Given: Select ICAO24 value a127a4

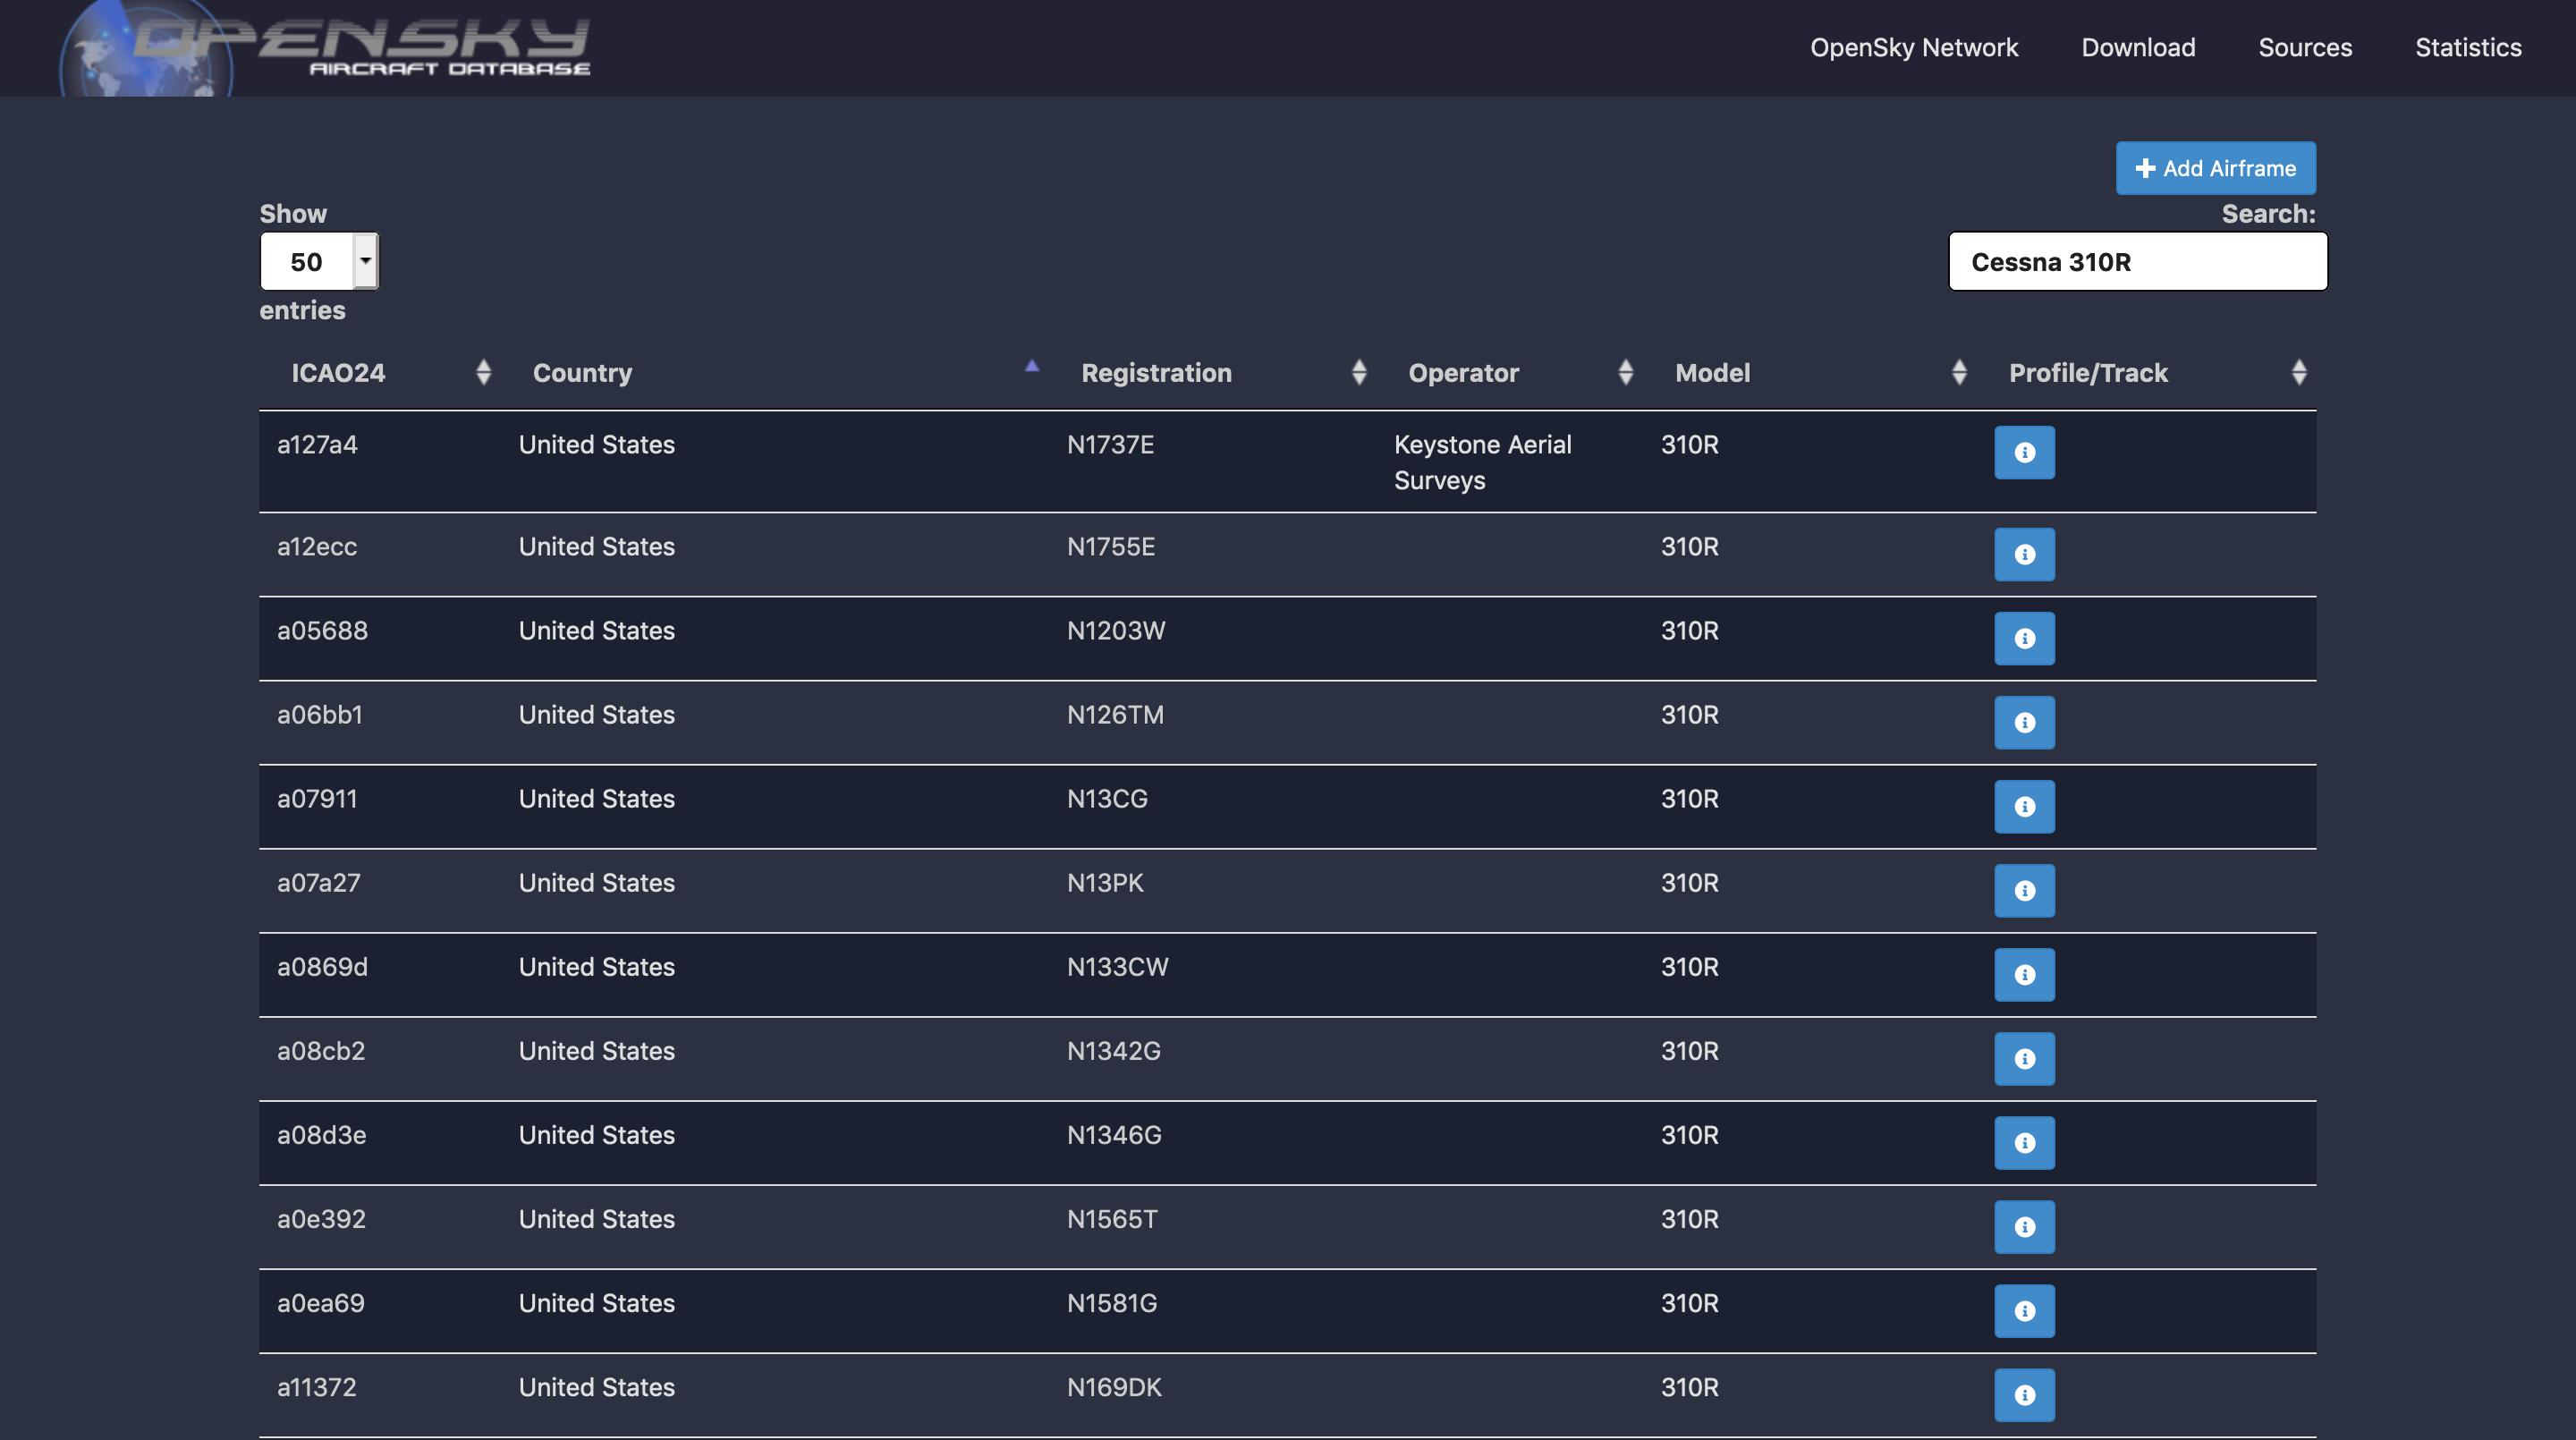Looking at the screenshot, I should click(317, 445).
